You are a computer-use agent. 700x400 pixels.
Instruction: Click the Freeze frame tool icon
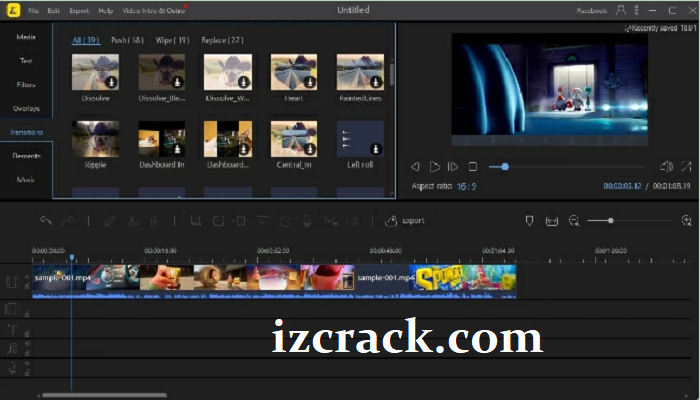click(263, 221)
